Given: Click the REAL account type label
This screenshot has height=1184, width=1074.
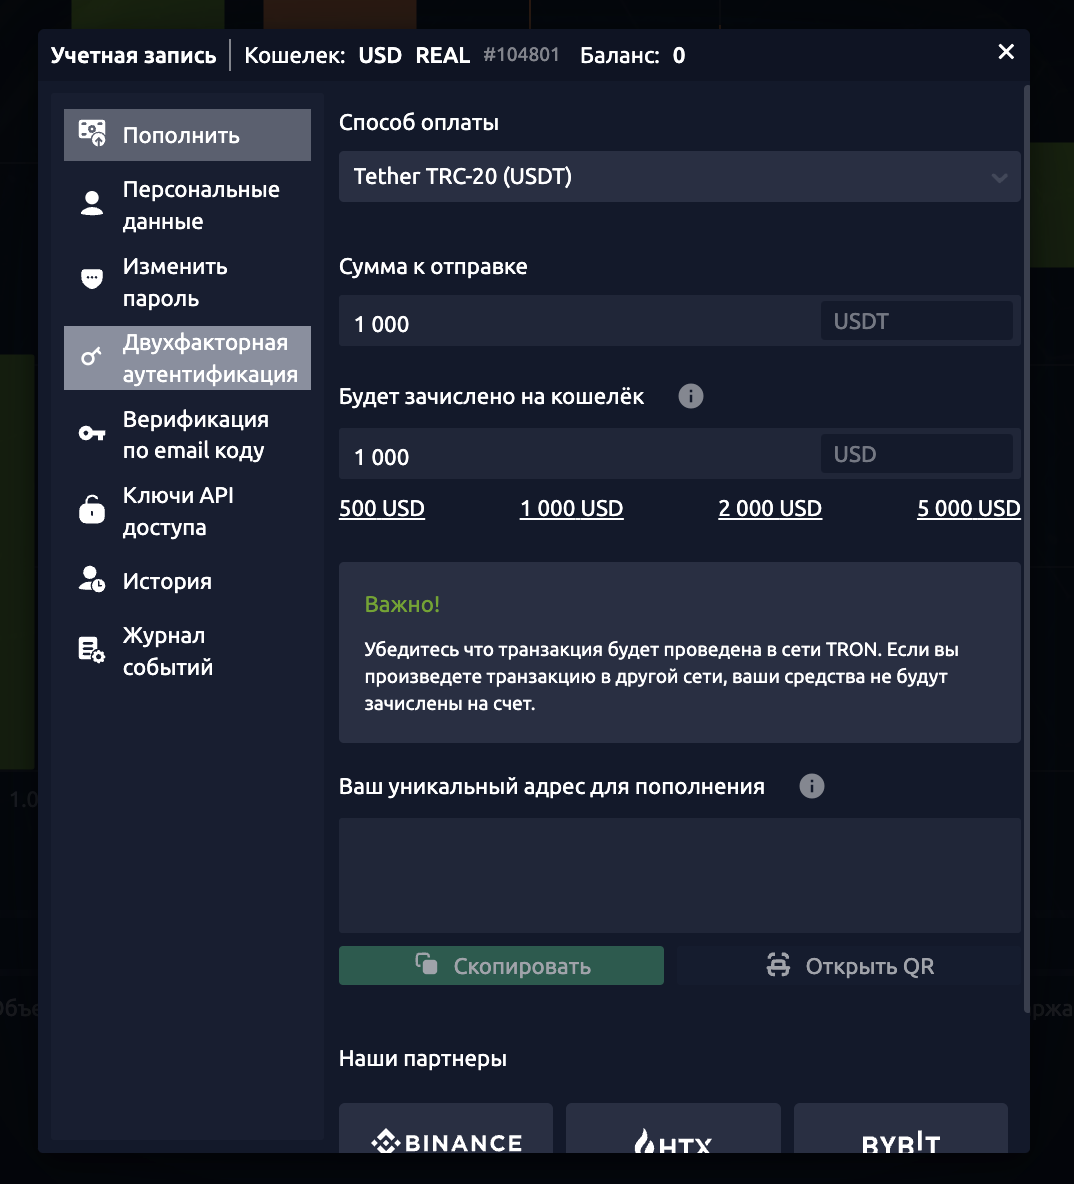Looking at the screenshot, I should 443,55.
